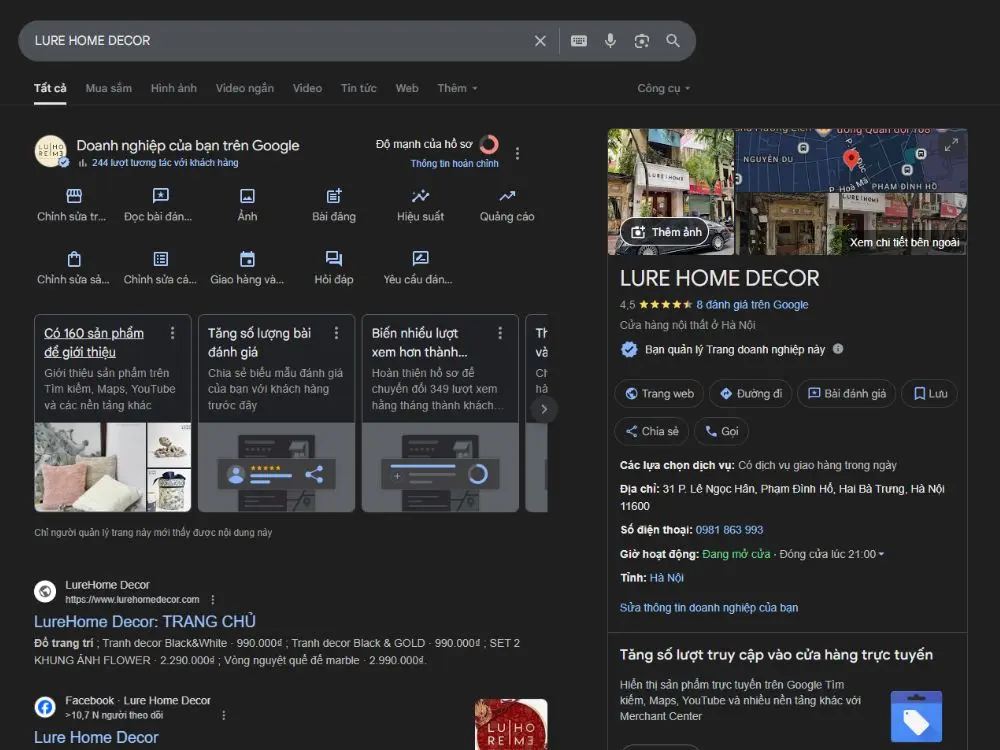1000x750 pixels.
Task: Open LureHome Decor: TRANG CHỦ result link
Action: pos(145,621)
